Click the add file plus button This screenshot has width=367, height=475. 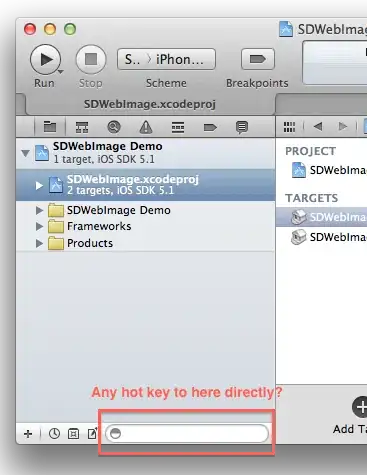point(28,434)
